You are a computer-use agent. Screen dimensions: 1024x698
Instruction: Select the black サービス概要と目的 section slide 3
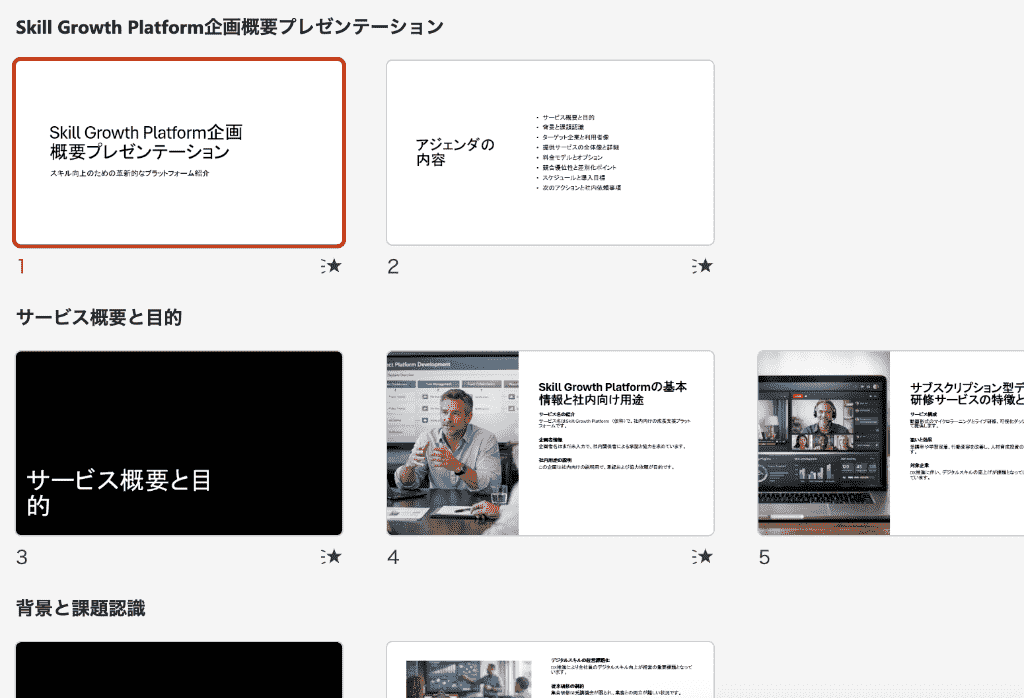(x=179, y=443)
